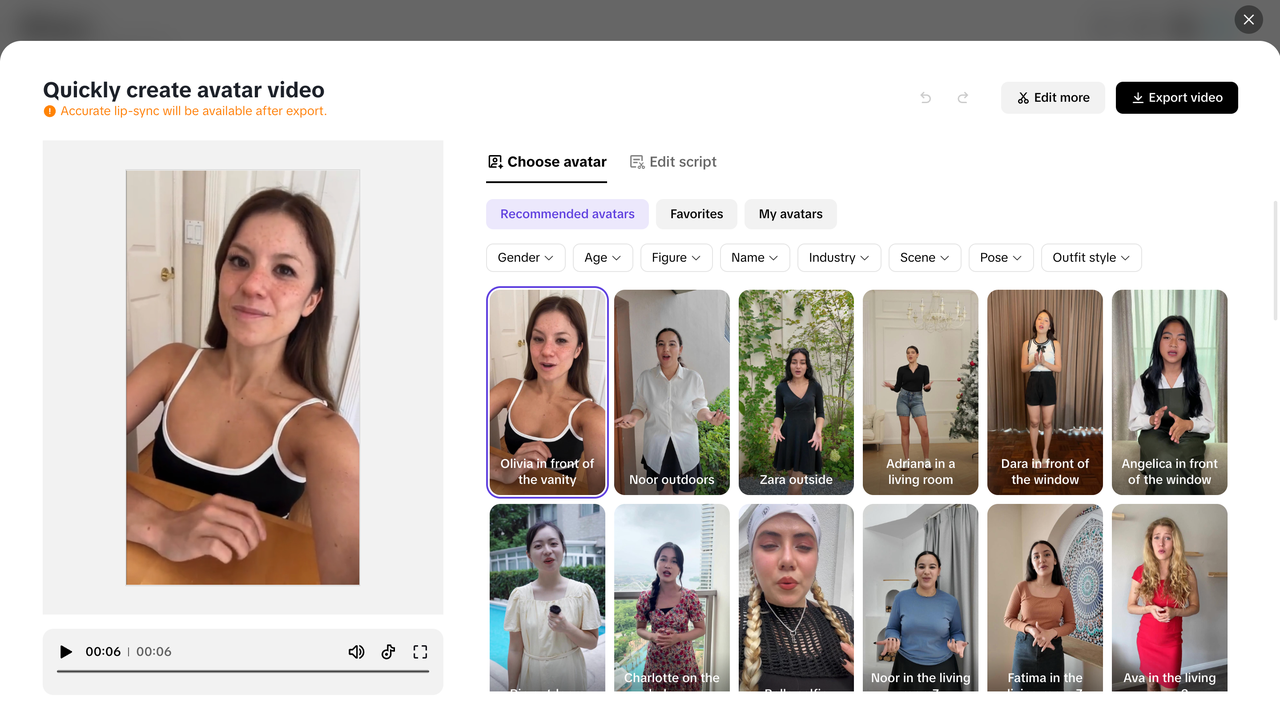Mute the video preview audio
Screen dimensions: 1280x711
click(x=356, y=651)
